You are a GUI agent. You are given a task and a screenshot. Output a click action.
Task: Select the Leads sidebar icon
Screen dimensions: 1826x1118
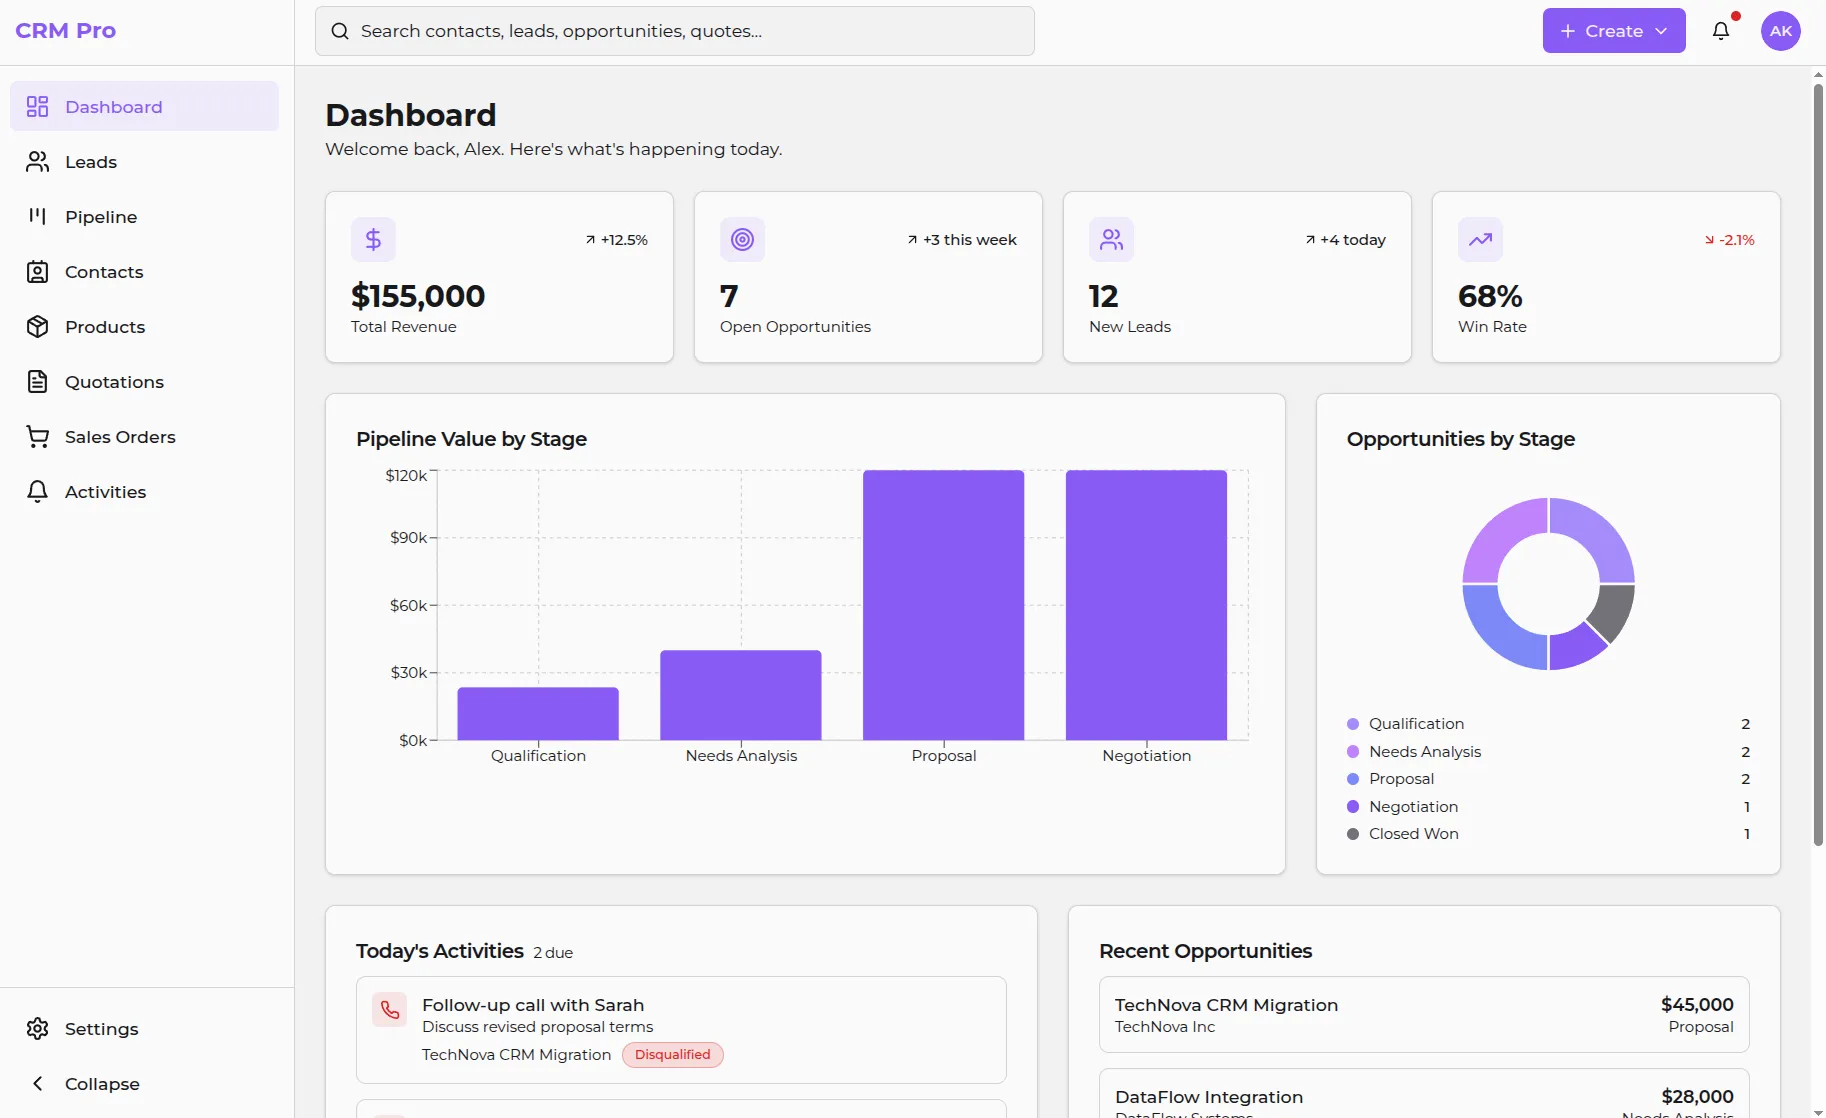click(x=38, y=161)
